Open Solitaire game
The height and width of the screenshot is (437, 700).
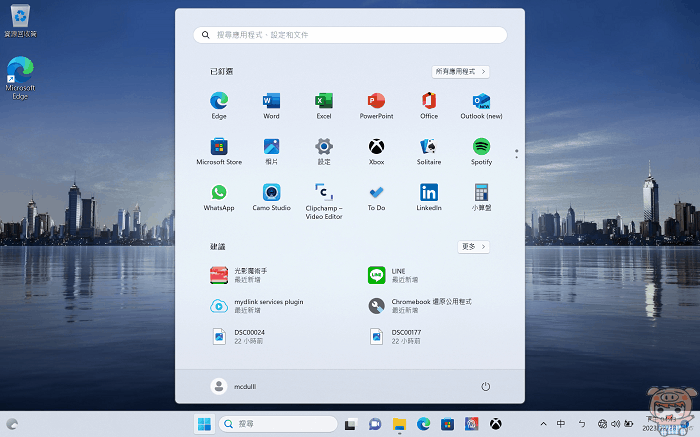pyautogui.click(x=429, y=152)
